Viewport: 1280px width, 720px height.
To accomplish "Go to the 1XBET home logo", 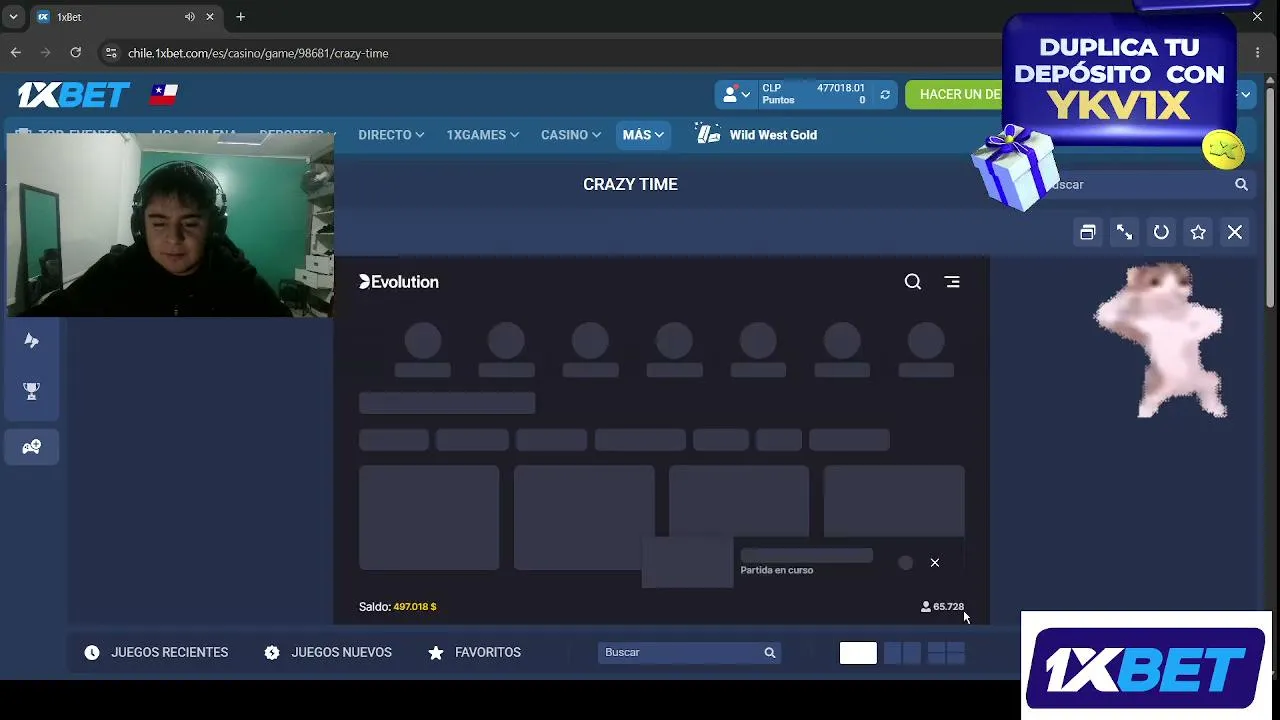I will 74,94.
